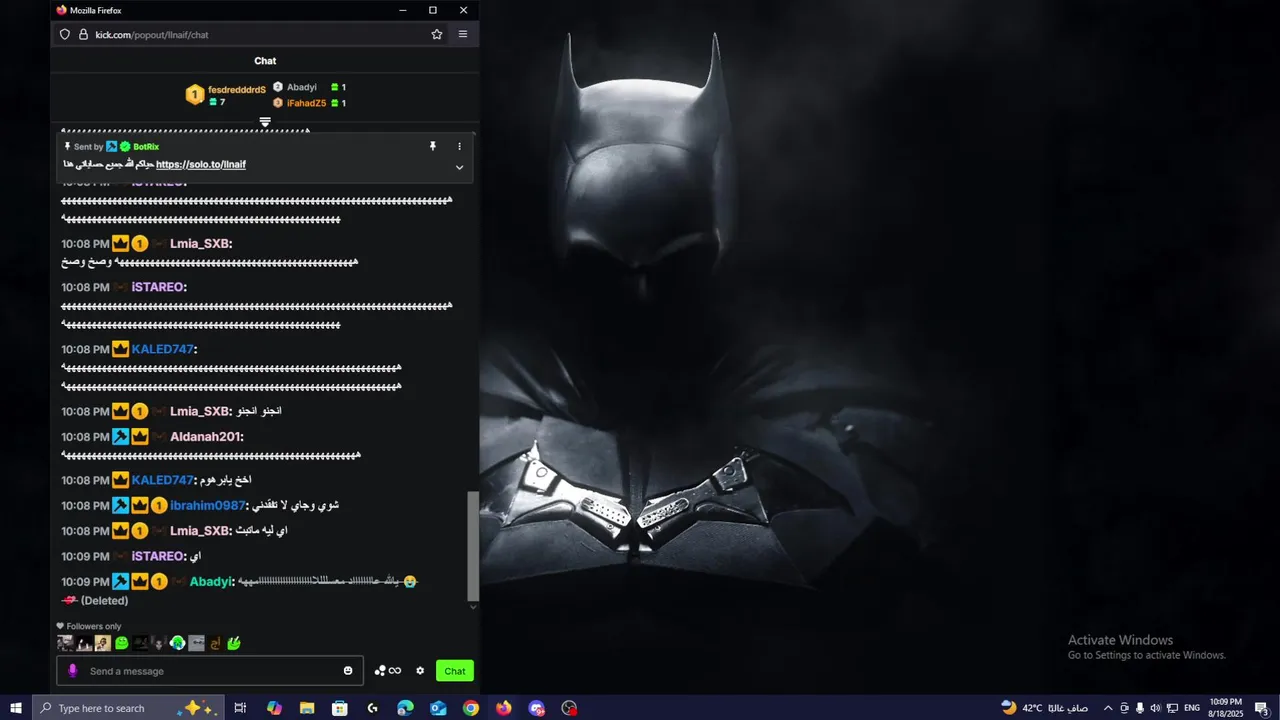The width and height of the screenshot is (1280, 720).
Task: Open pinned message three-dot options
Action: (460, 146)
